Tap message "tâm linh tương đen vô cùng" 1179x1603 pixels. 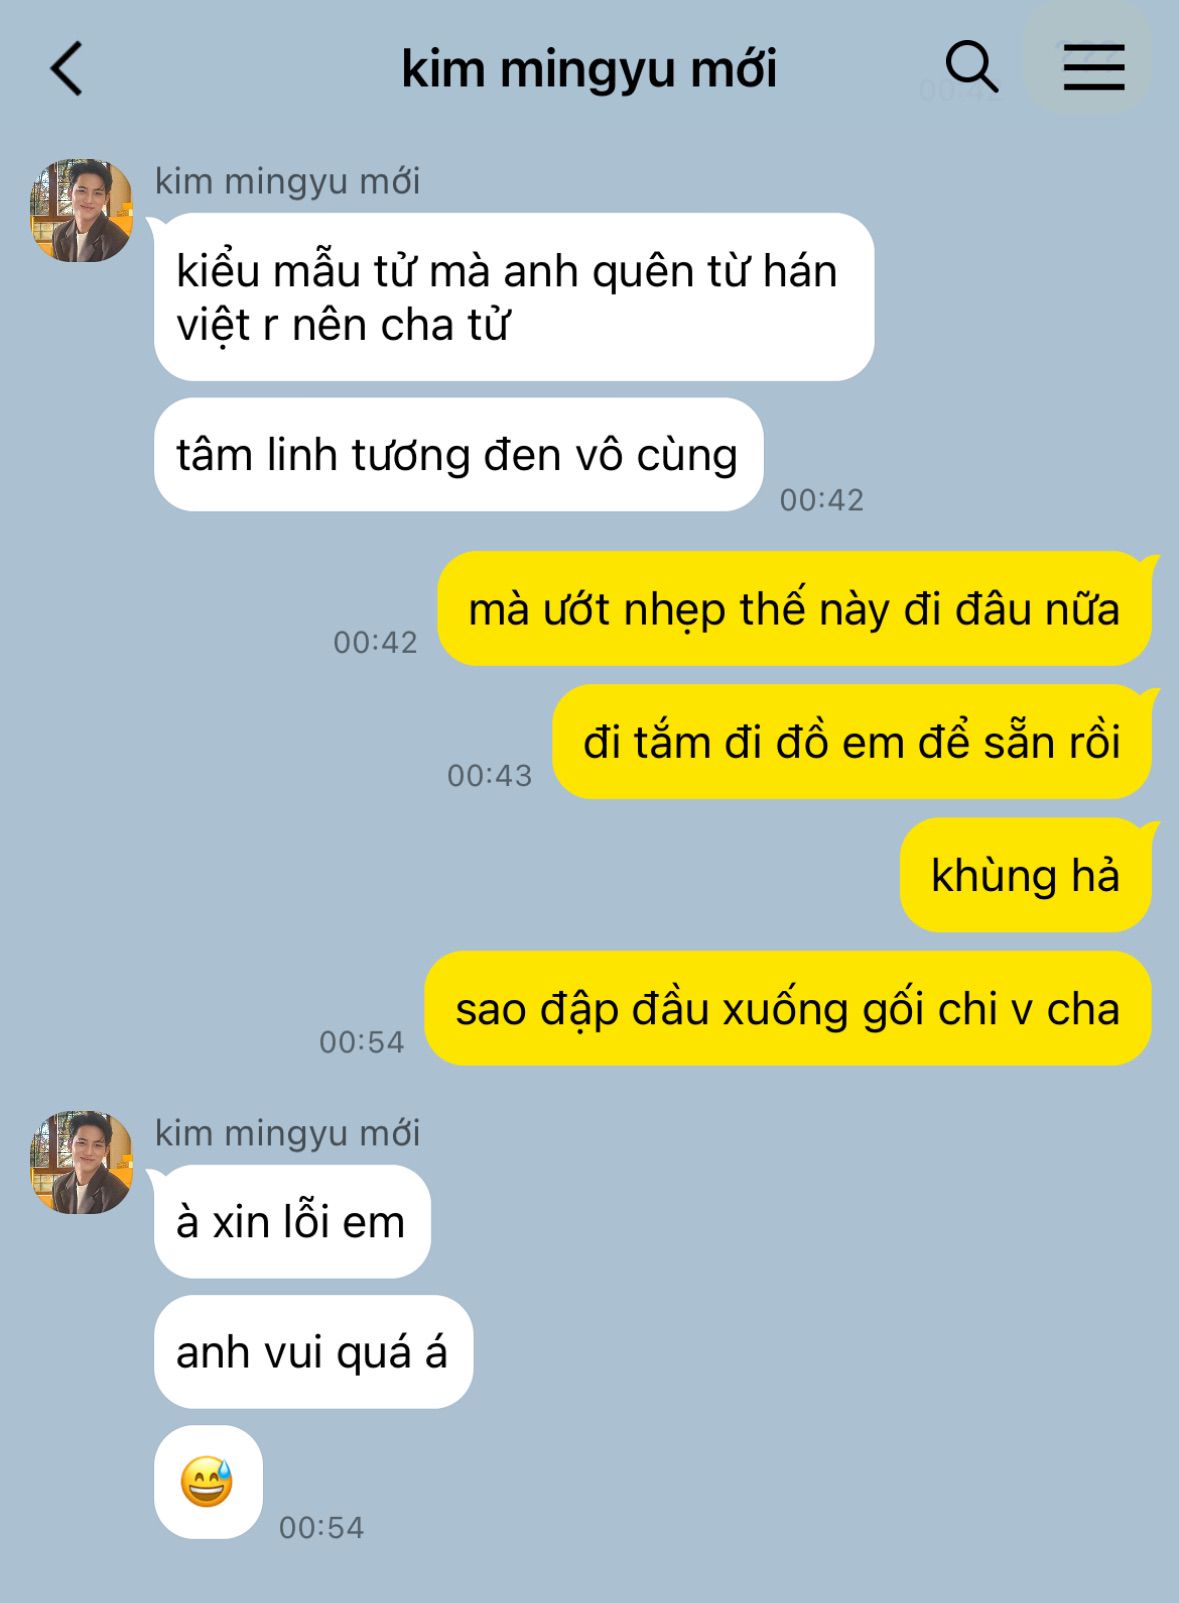click(x=458, y=455)
